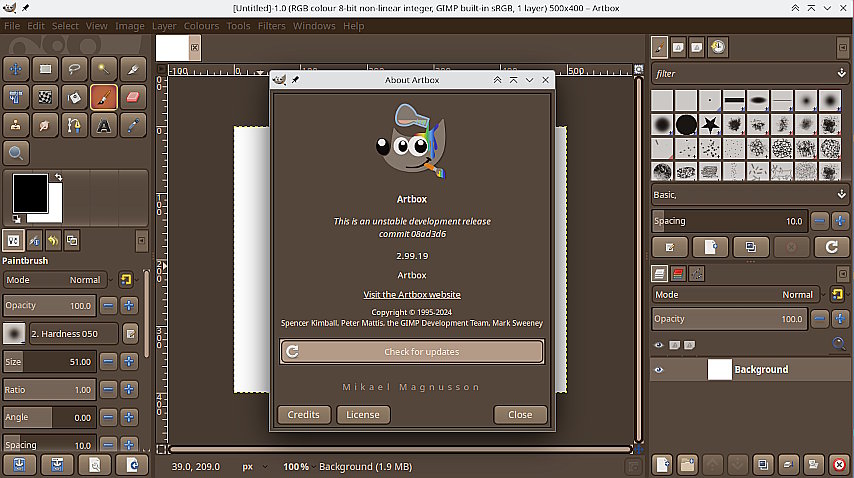This screenshot has width=854, height=478.
Task: Edit the Hardness 050 brush
Action: (x=131, y=334)
